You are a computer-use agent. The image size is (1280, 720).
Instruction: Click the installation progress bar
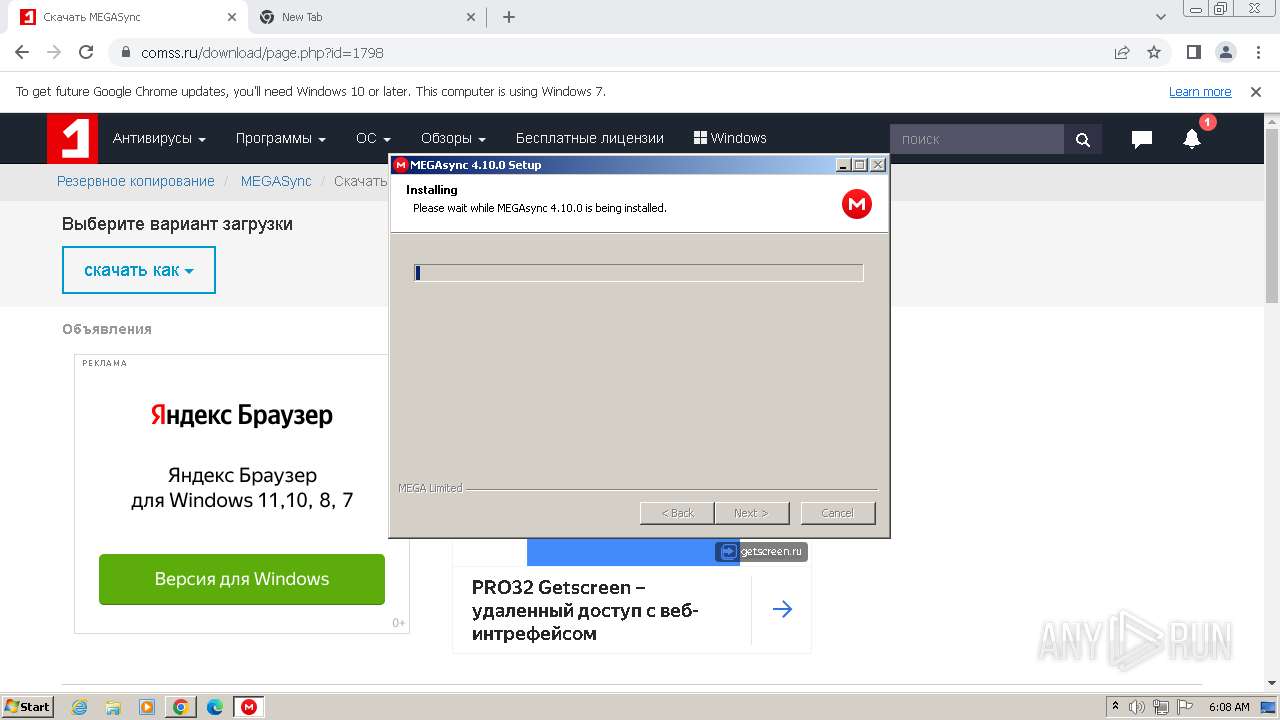coord(638,273)
